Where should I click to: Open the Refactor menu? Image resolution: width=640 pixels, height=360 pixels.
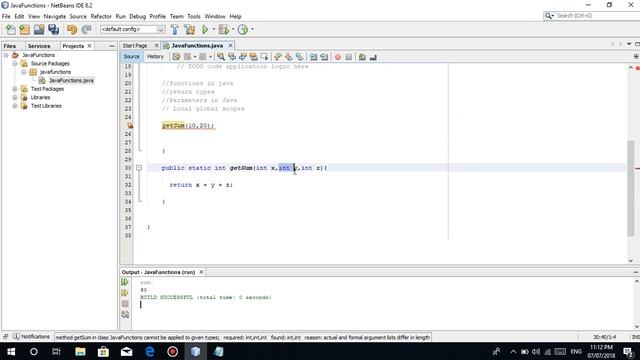101,16
